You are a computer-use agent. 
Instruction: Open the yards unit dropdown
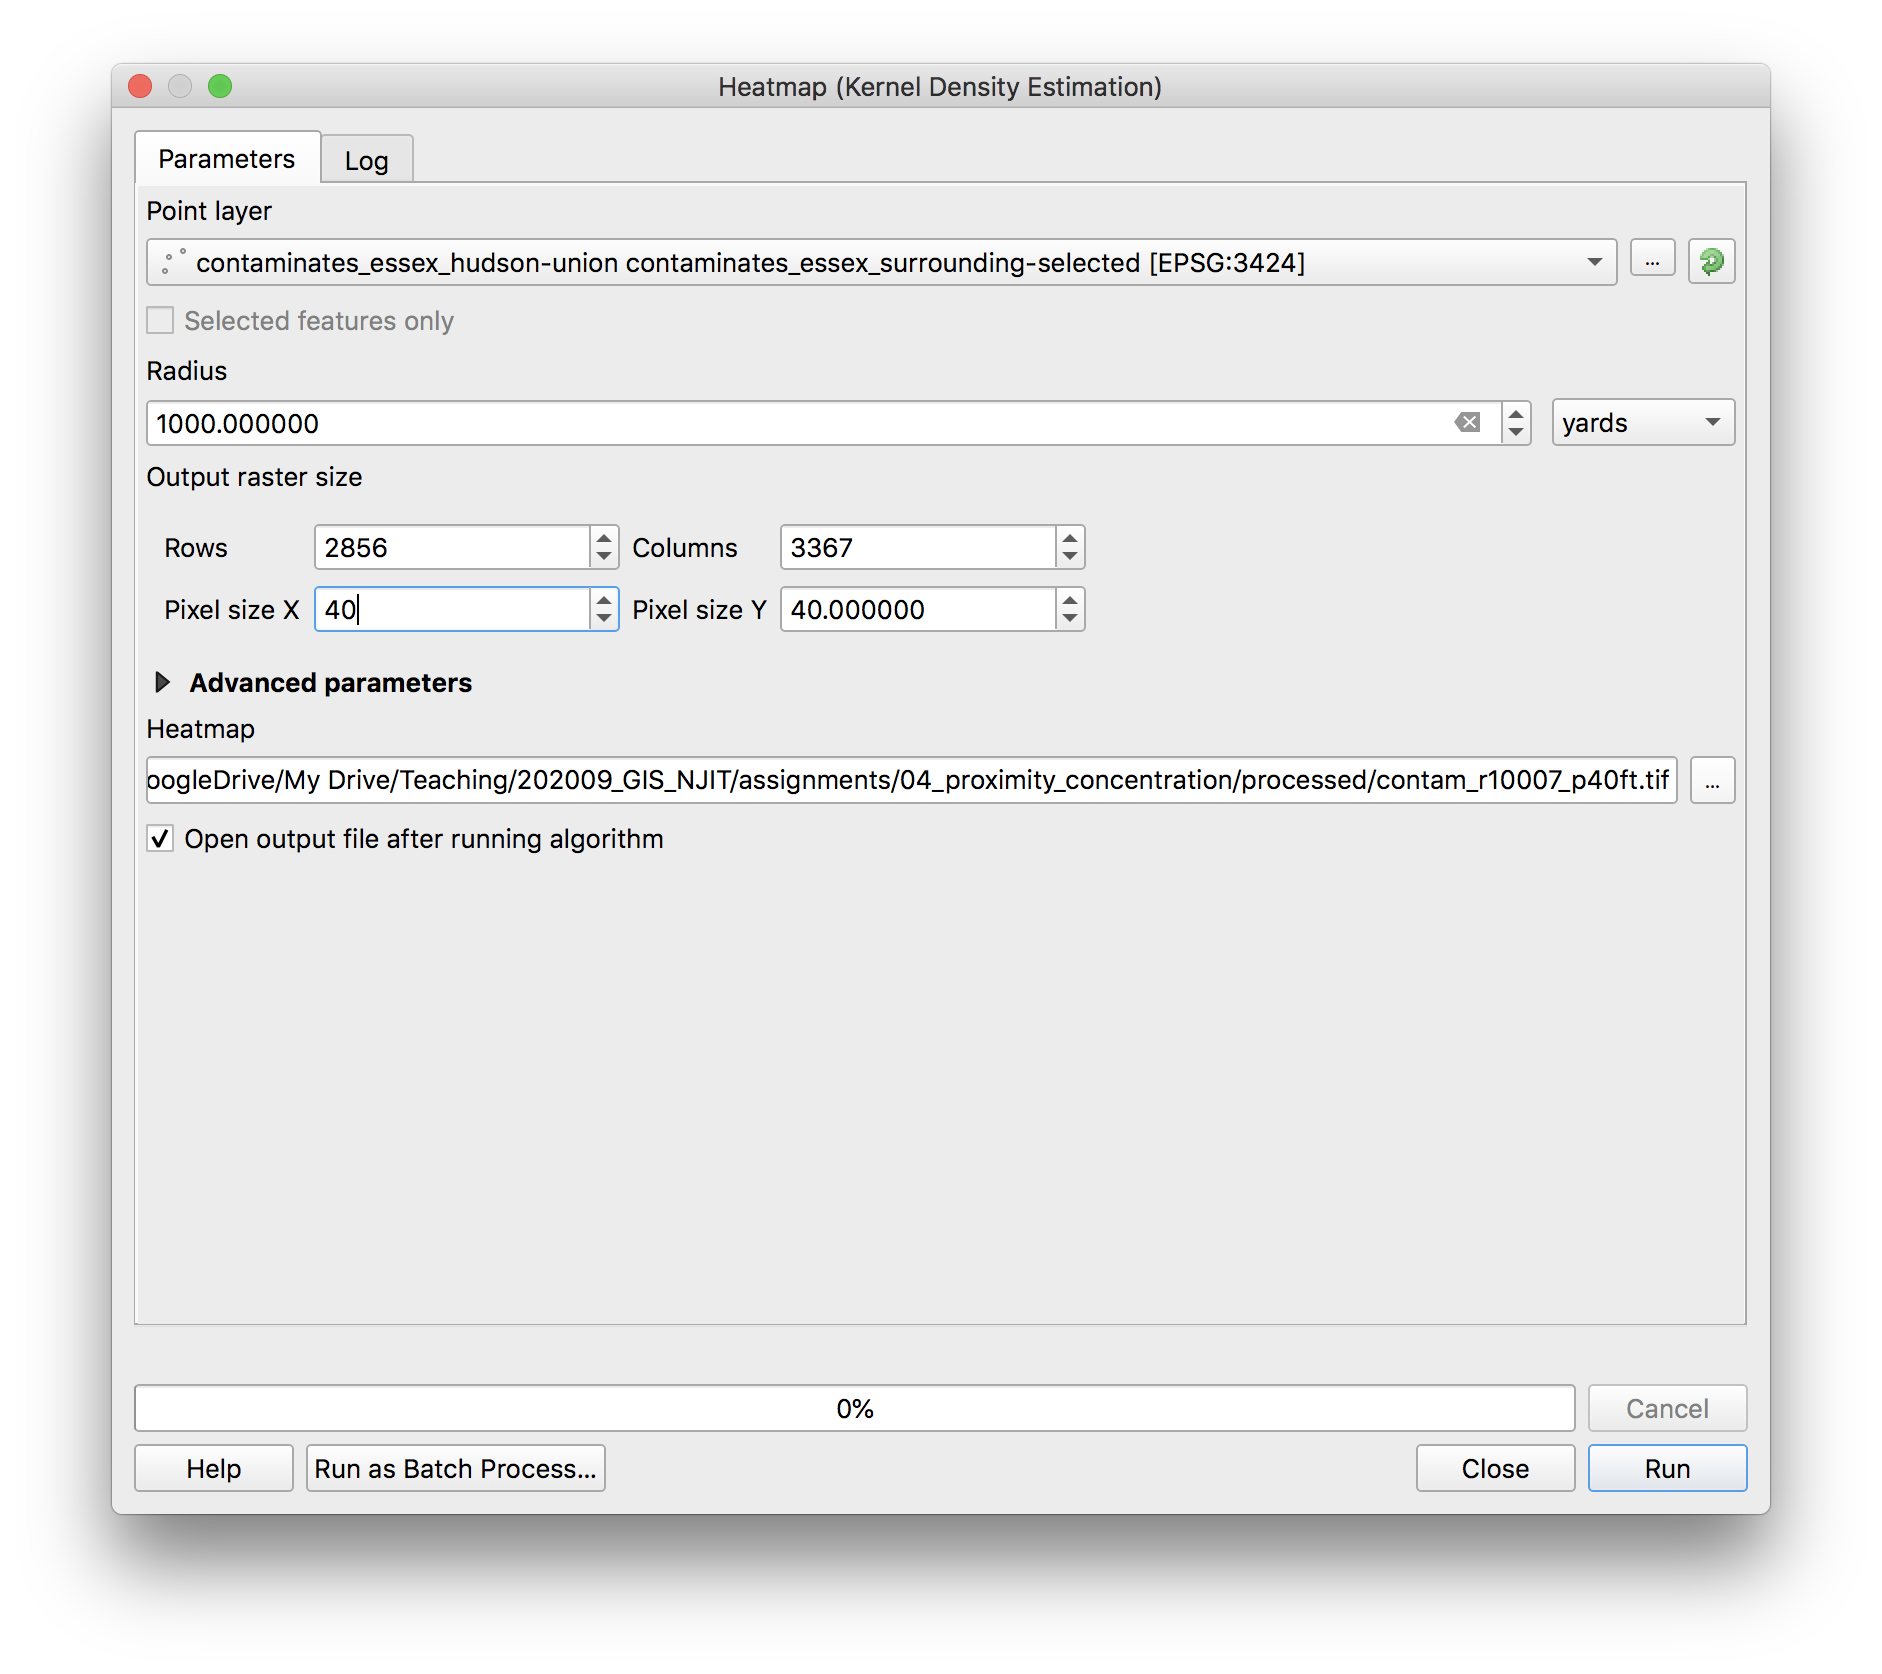1642,423
